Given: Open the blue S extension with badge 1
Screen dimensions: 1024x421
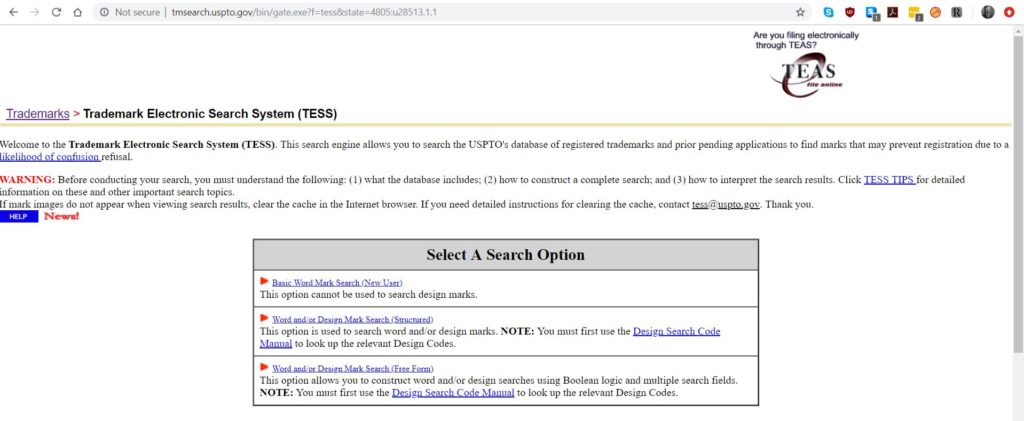Looking at the screenshot, I should tap(872, 12).
